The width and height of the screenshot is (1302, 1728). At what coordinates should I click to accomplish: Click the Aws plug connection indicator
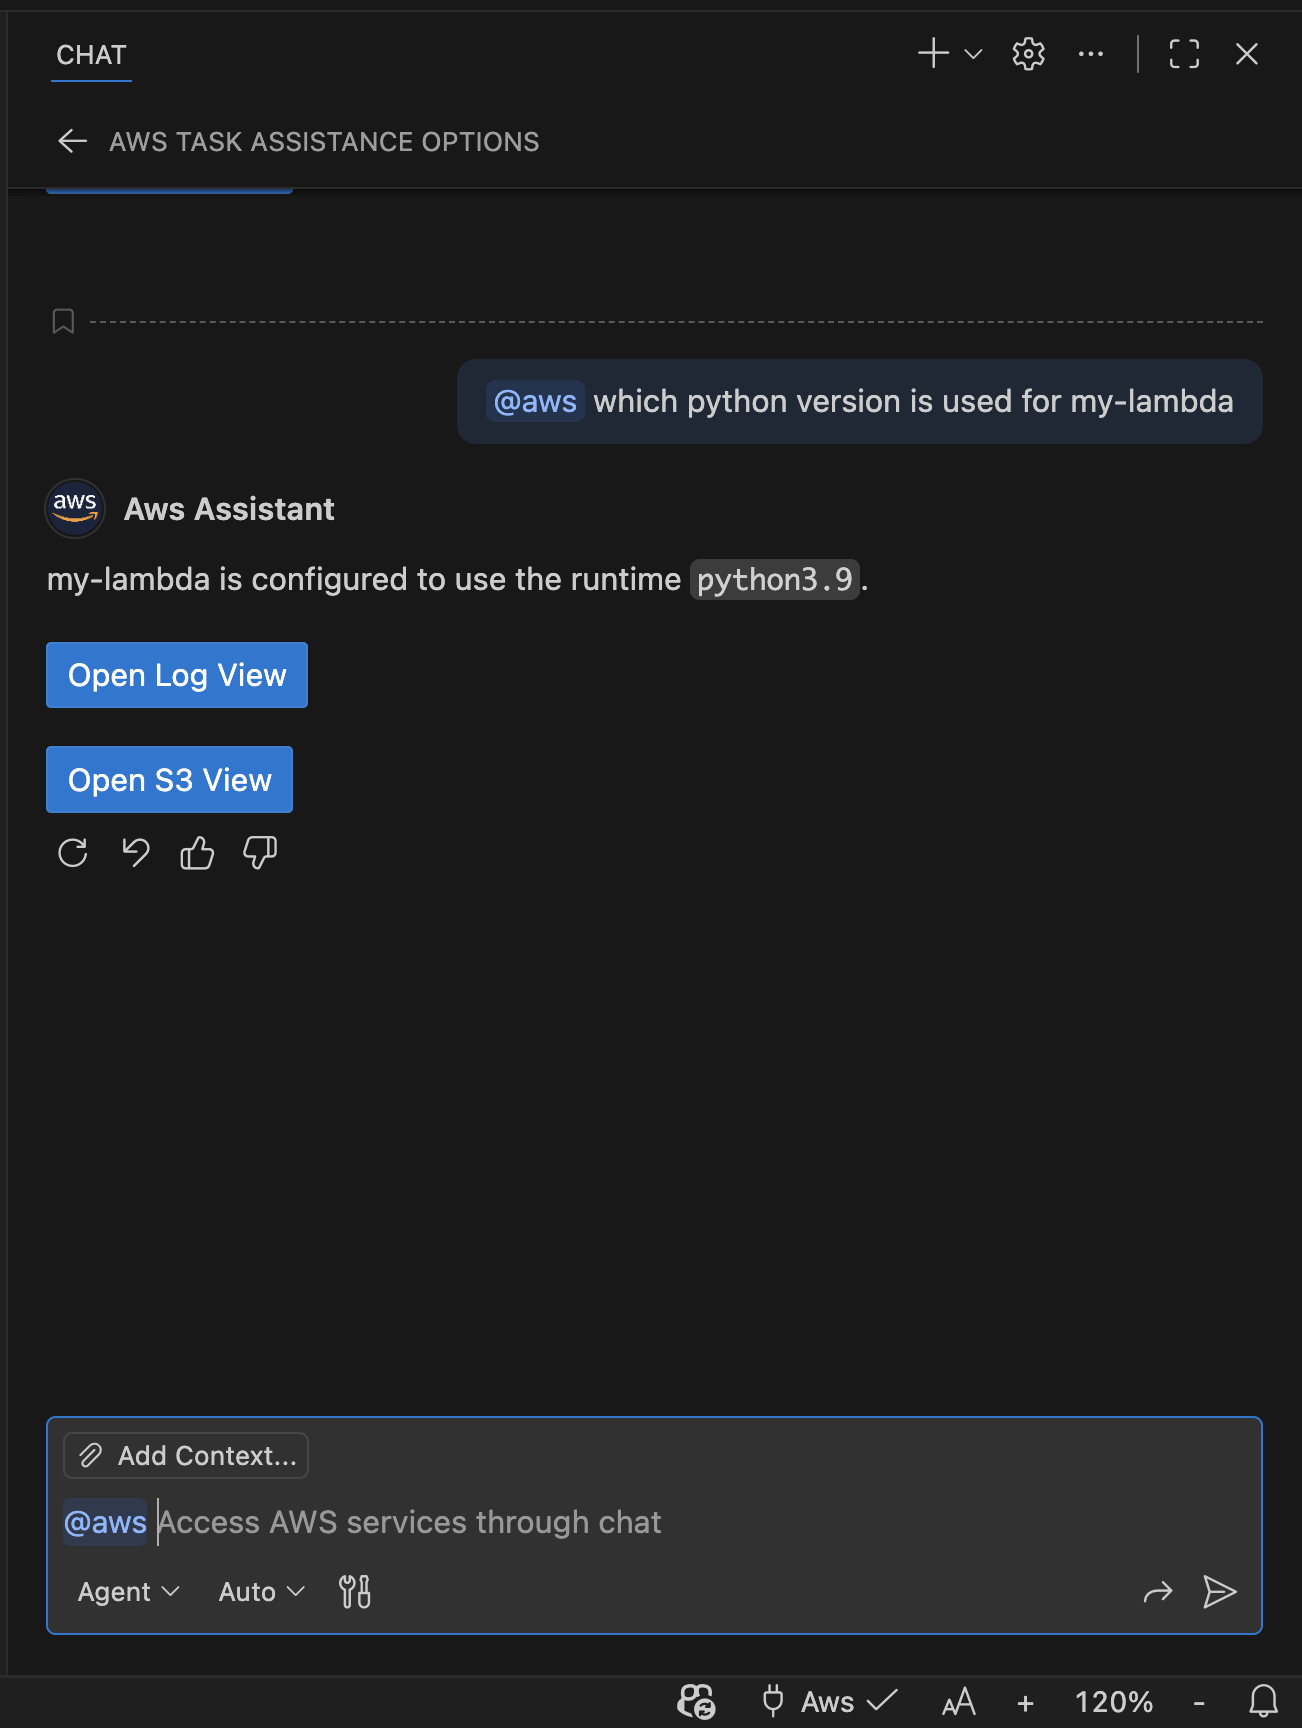[x=775, y=1702]
